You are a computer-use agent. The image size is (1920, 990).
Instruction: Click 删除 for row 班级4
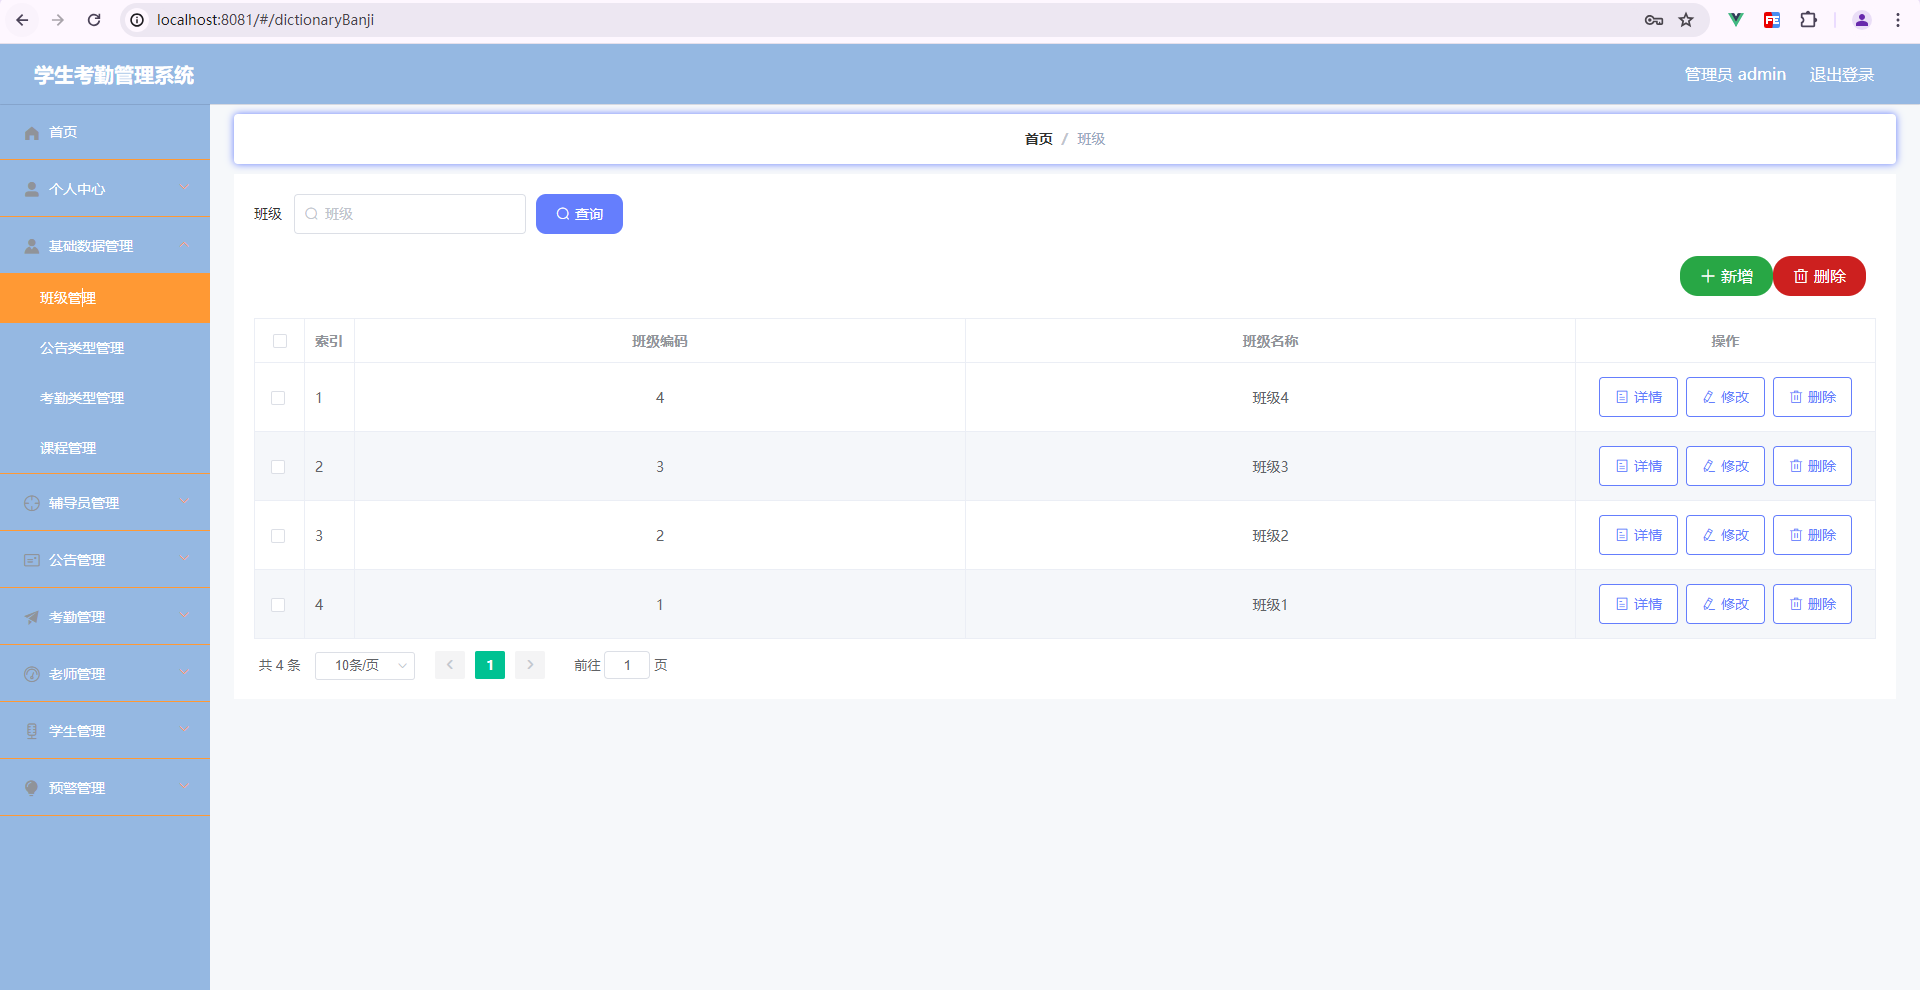tap(1812, 397)
